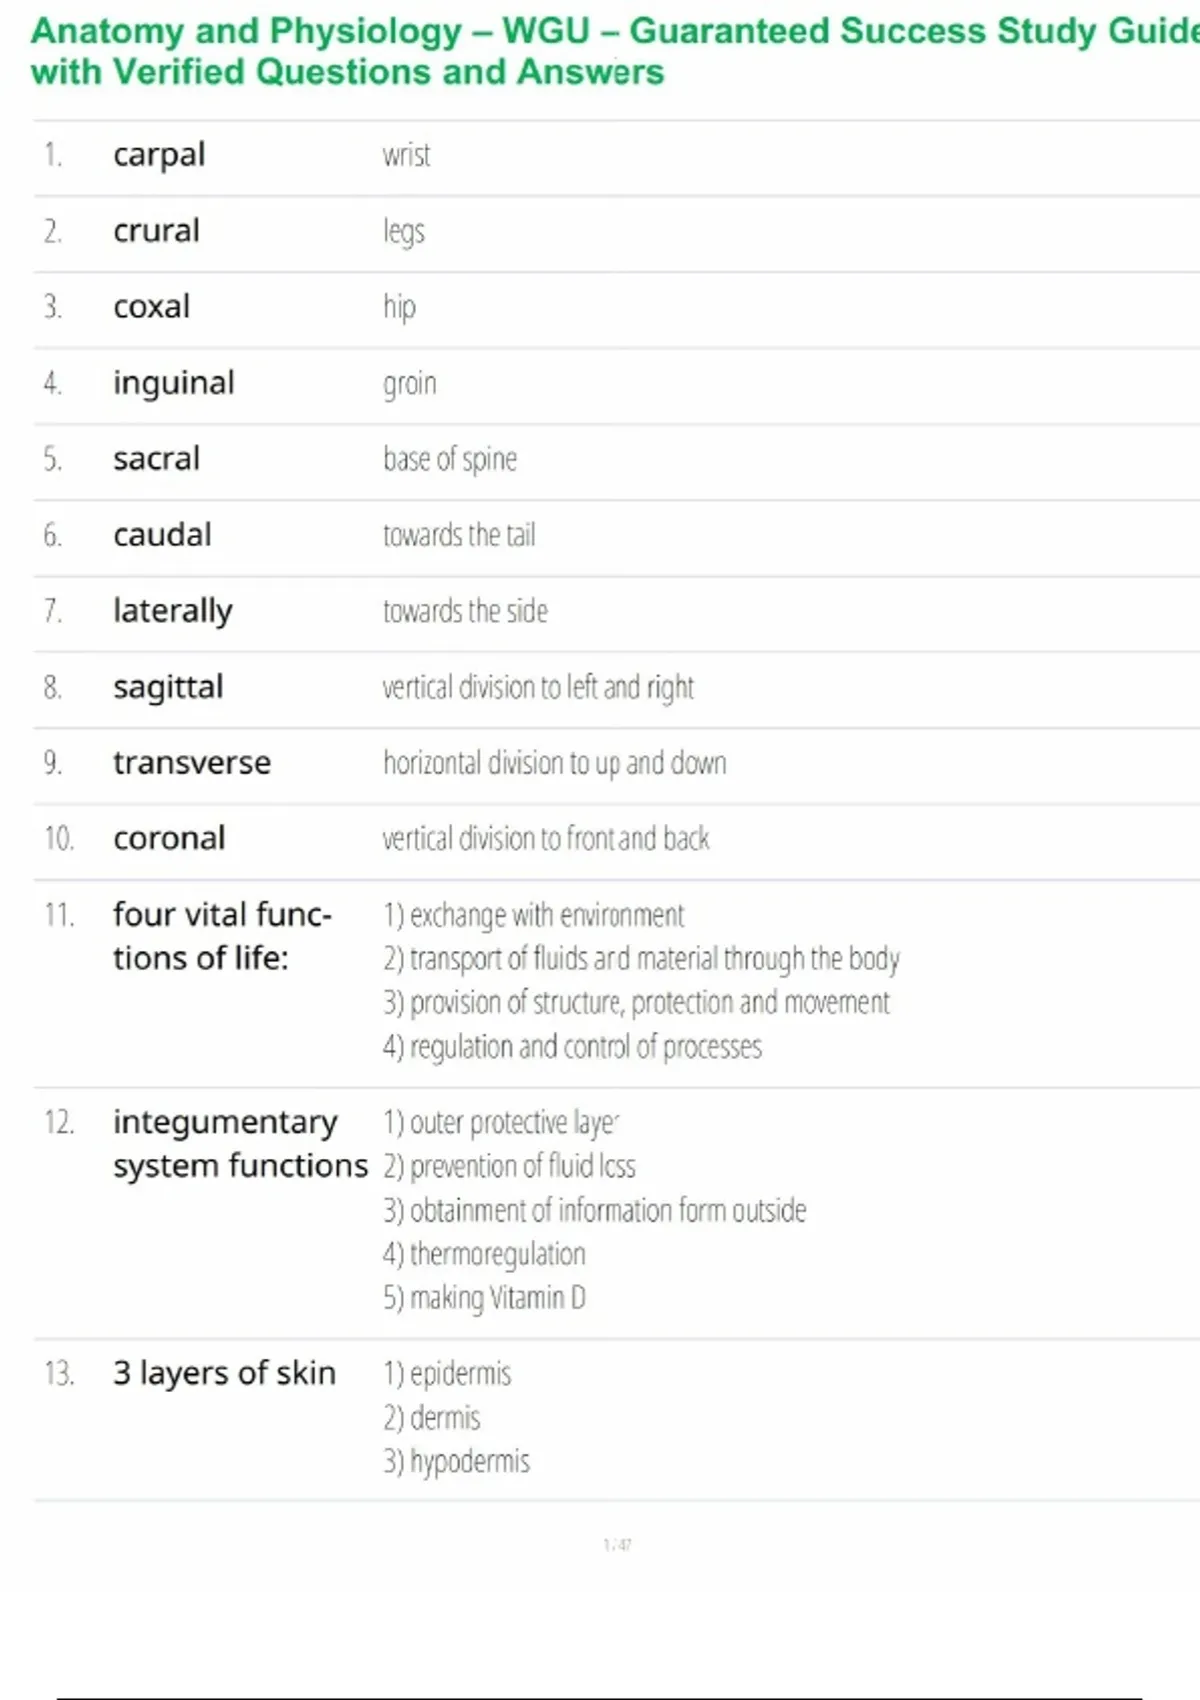Click the word 'coxal' in row 3

[x=151, y=307]
